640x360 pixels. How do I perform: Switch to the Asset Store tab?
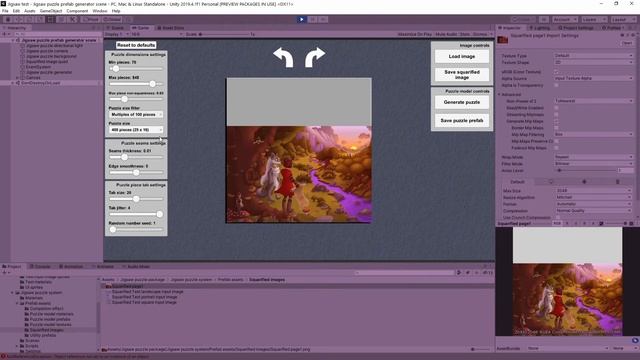170,28
